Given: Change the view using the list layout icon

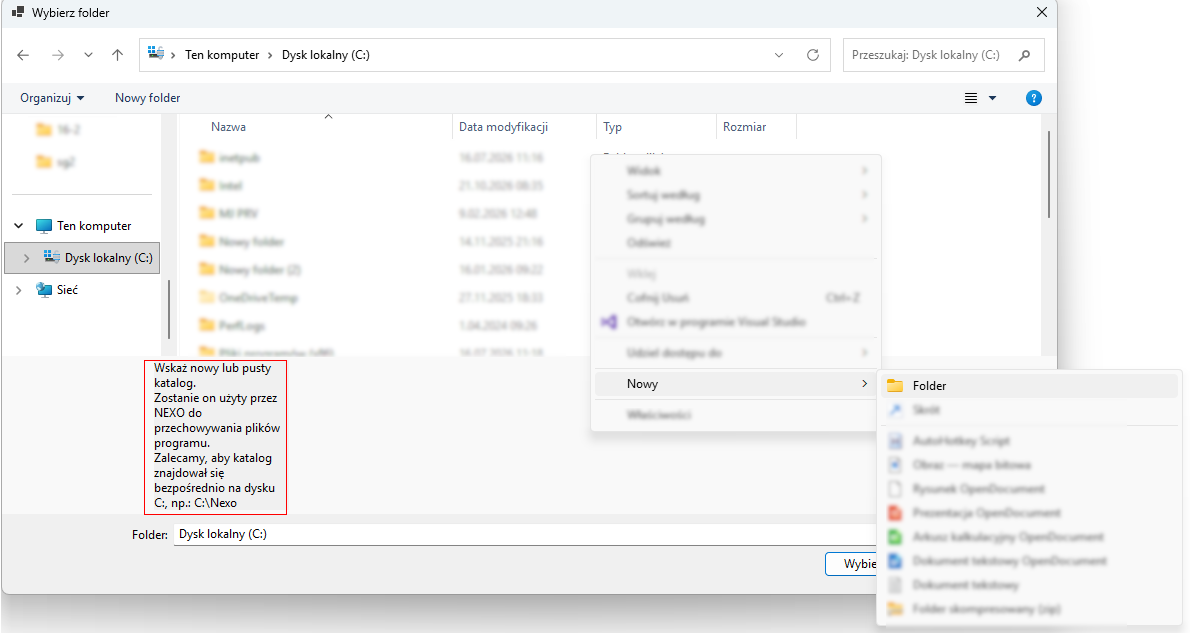Looking at the screenshot, I should [x=971, y=98].
